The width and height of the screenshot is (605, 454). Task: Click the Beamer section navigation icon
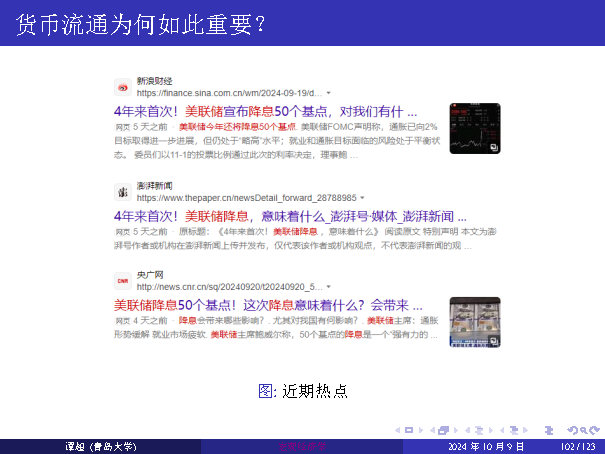(x=512, y=429)
